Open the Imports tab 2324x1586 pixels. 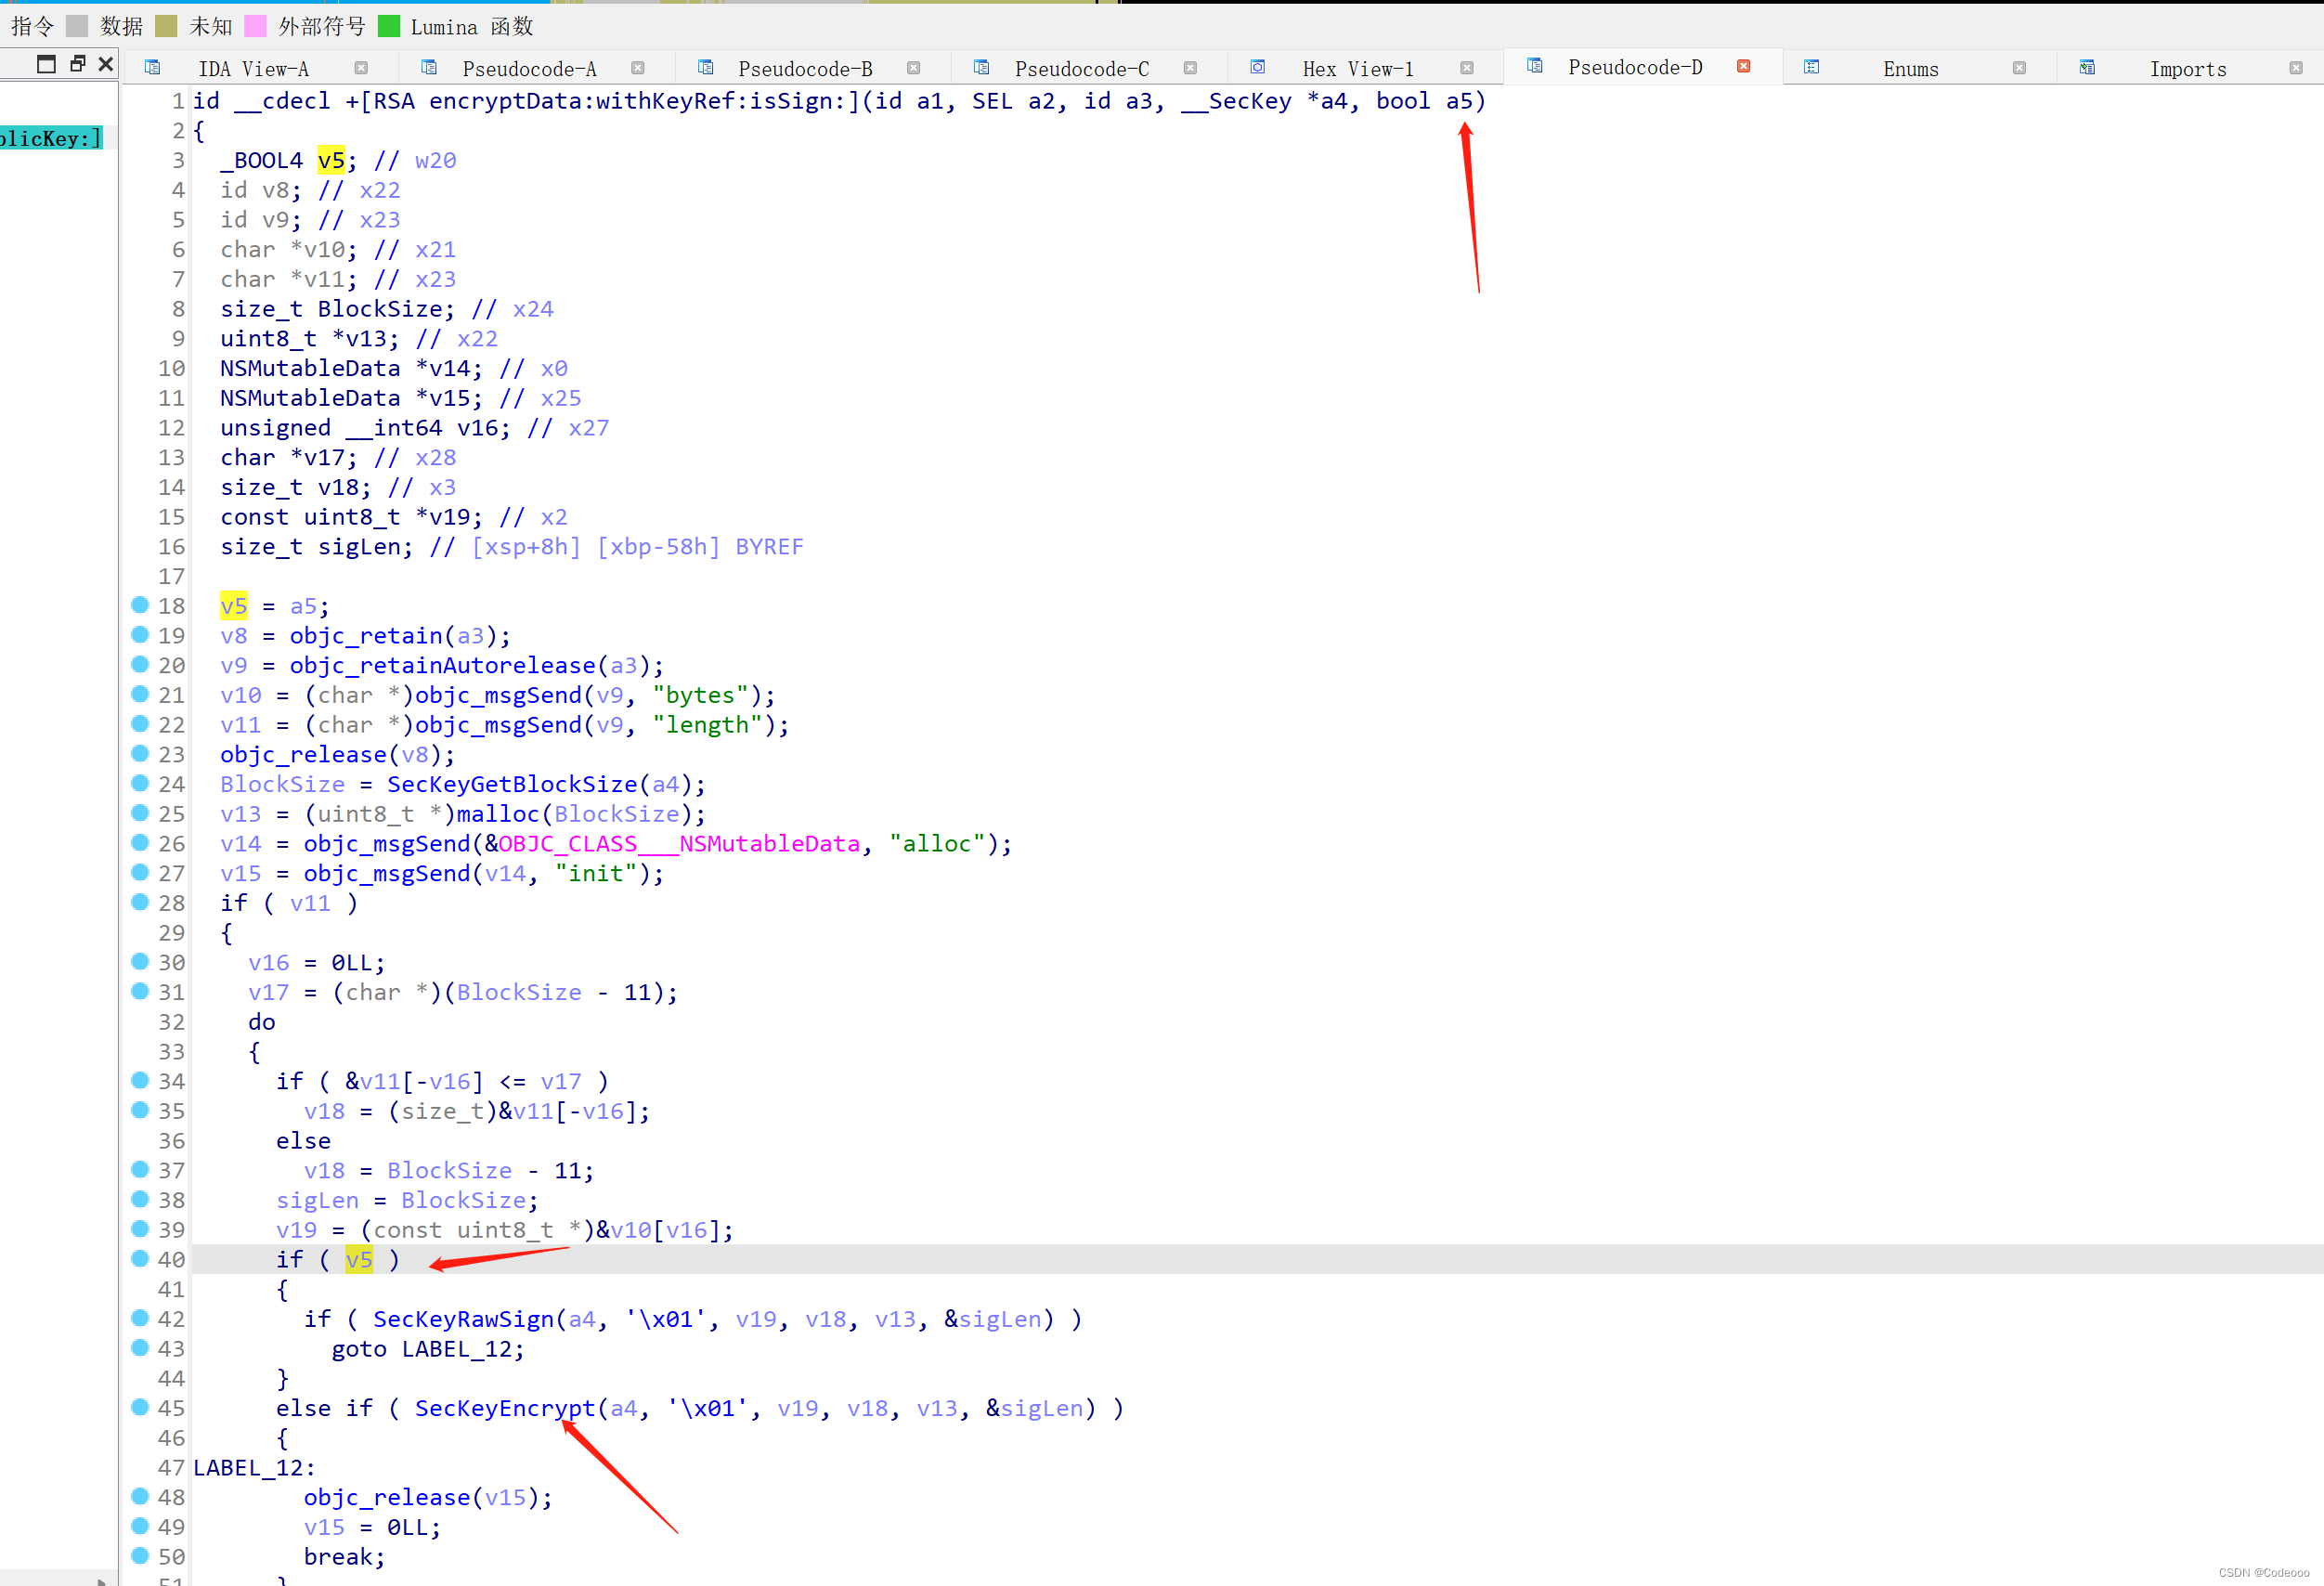pos(2187,68)
